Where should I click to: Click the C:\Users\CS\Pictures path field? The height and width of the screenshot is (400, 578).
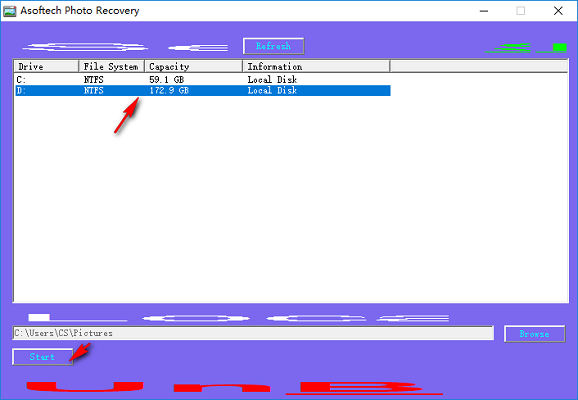click(253, 333)
